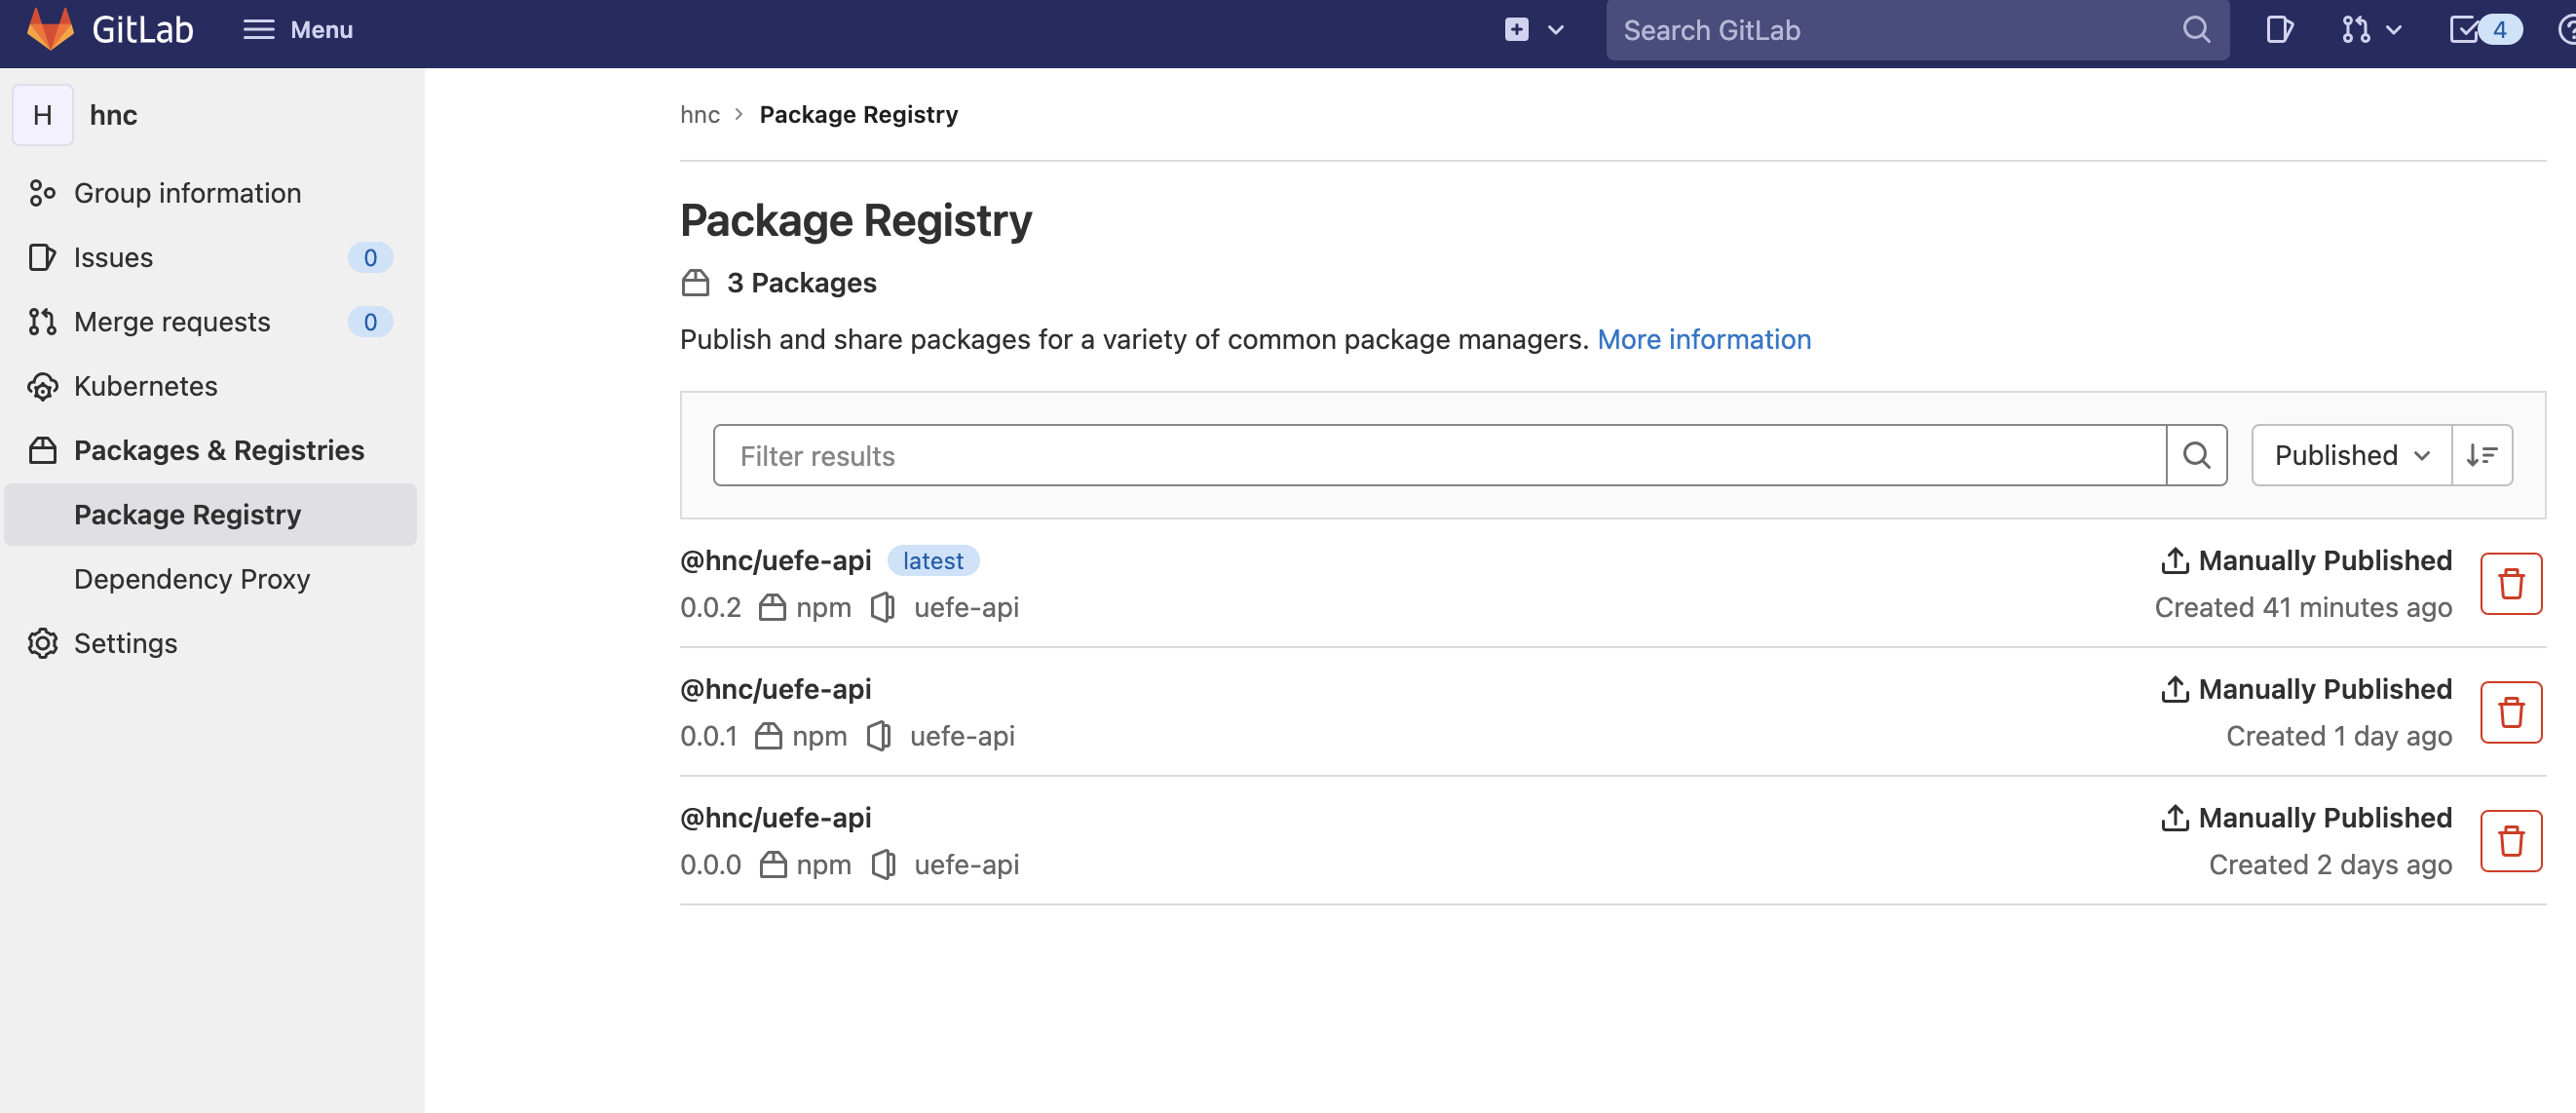
Task: Expand the merge requests chevron in top bar
Action: (x=2393, y=30)
